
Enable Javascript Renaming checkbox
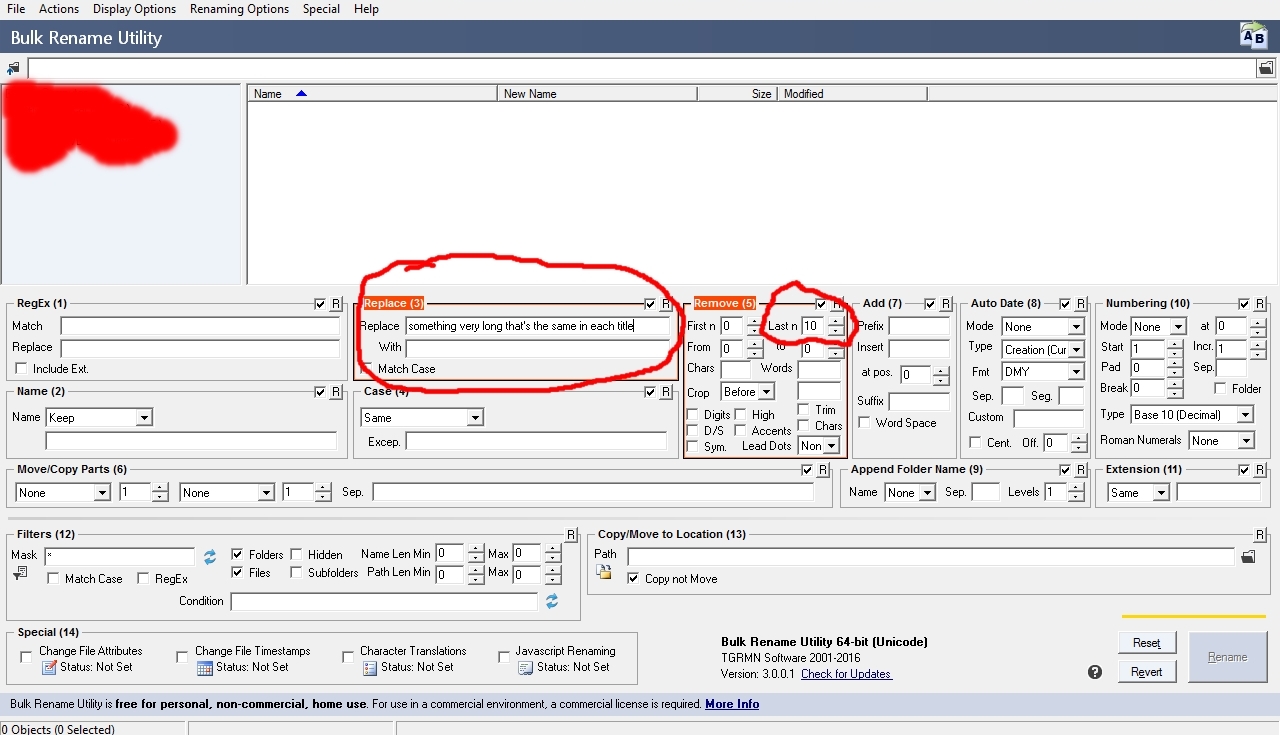point(504,657)
